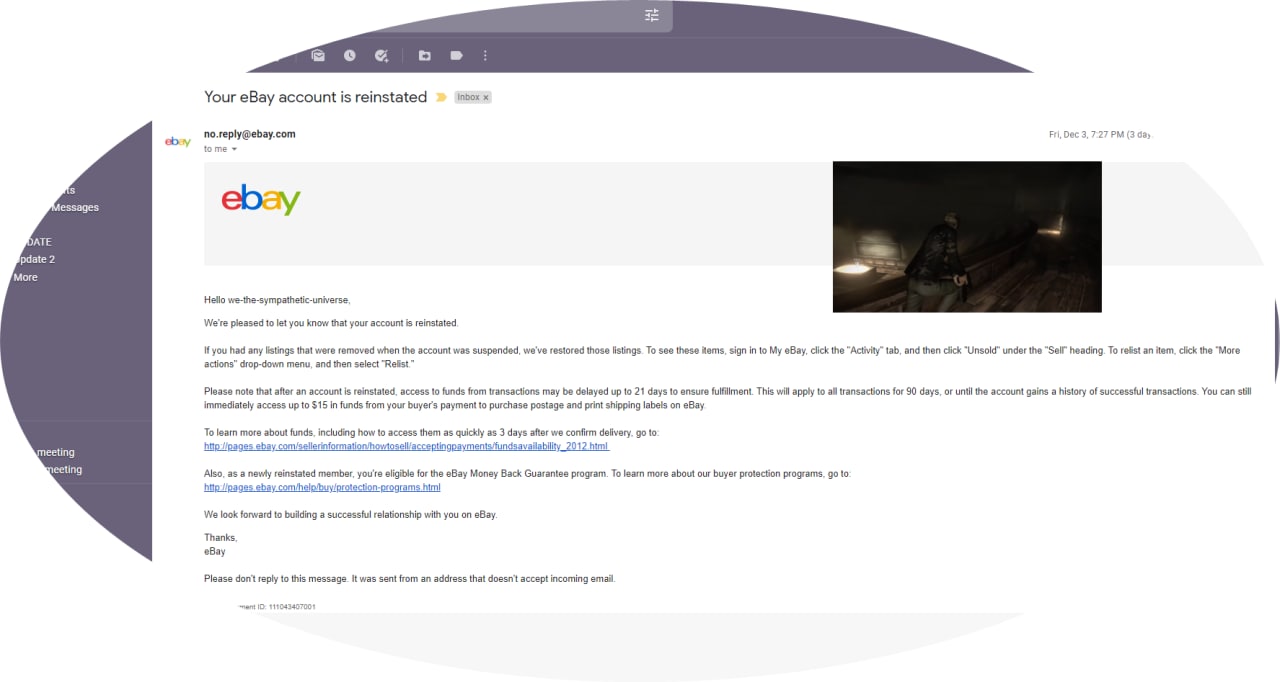Snooze this email with the clock icon
The image size is (1280, 682).
coord(350,56)
